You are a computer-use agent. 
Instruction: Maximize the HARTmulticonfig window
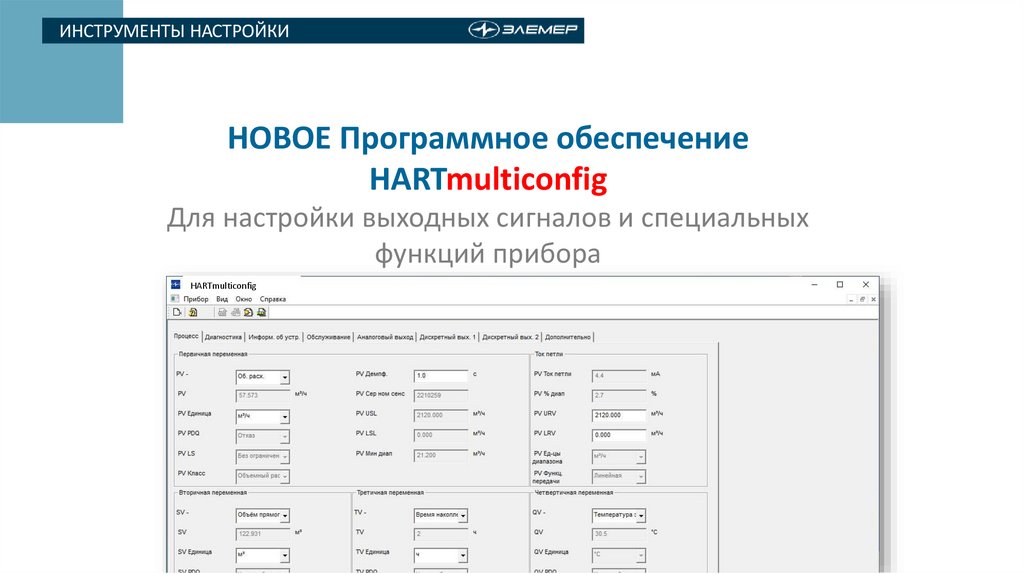point(840,284)
